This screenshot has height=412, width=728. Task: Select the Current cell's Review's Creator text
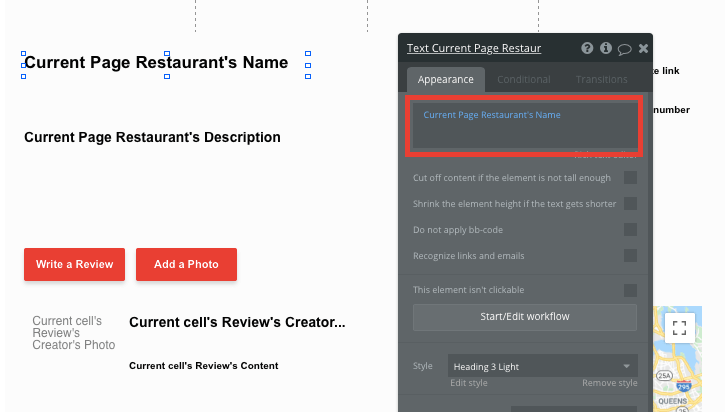237,322
